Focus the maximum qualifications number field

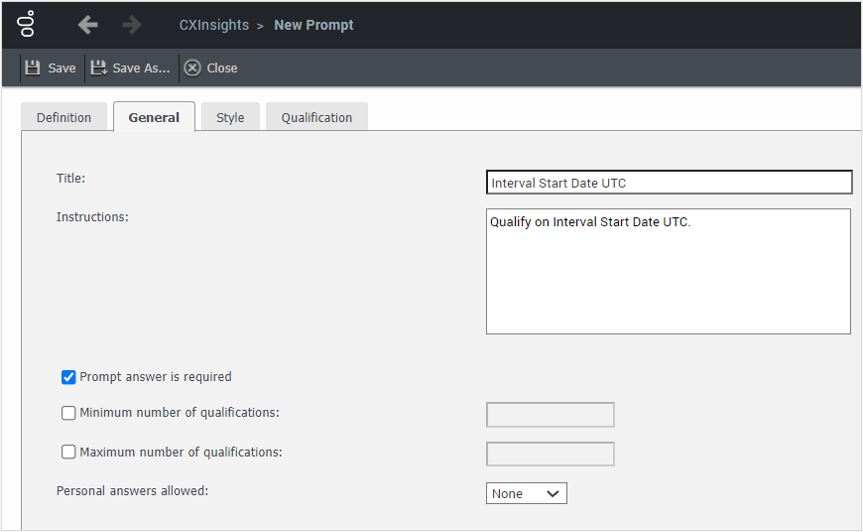[550, 454]
